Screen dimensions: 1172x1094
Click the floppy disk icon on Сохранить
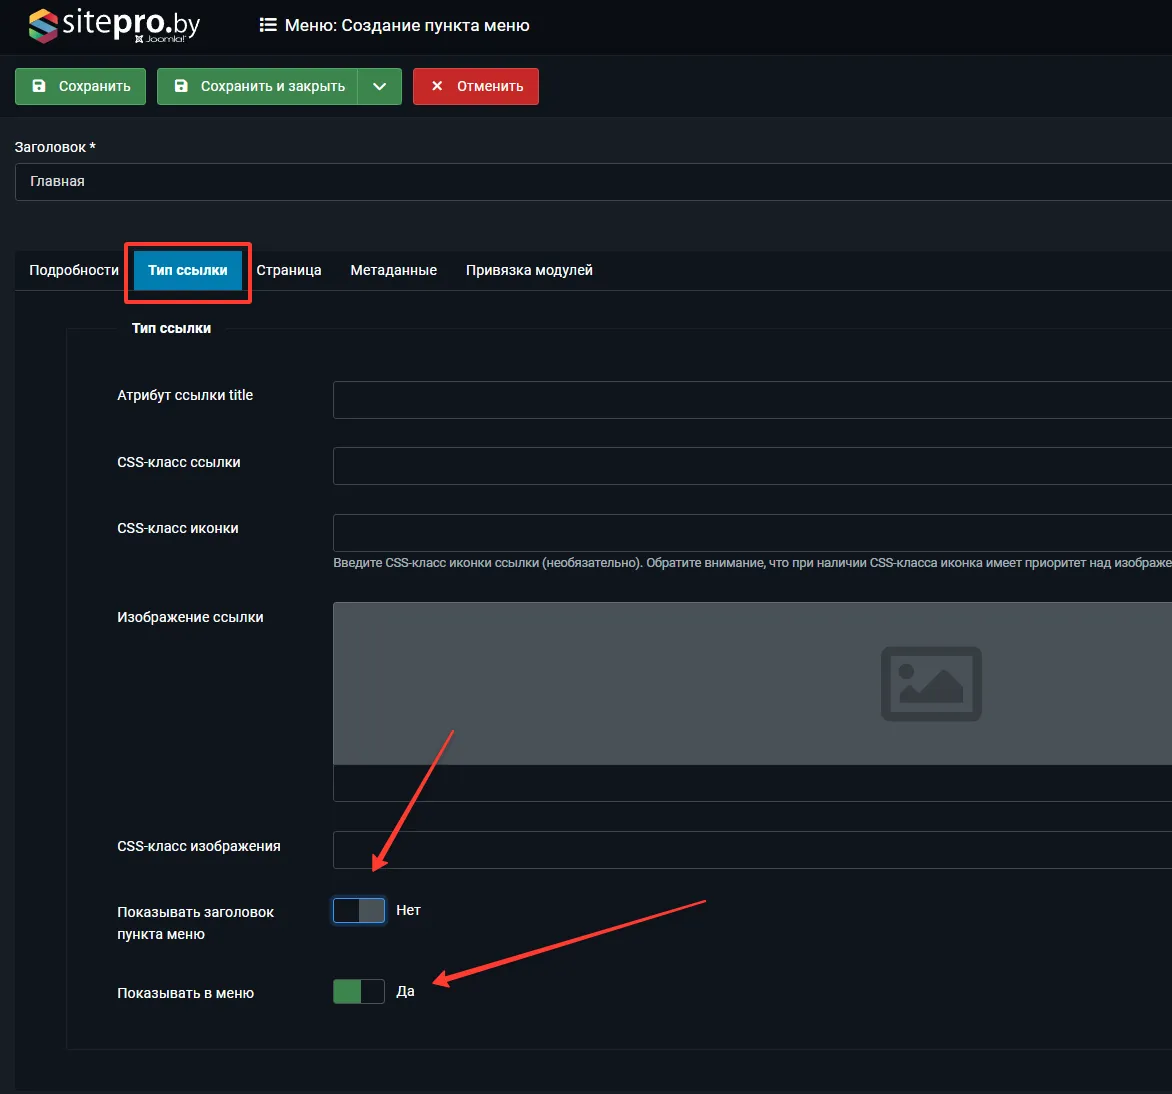[39, 86]
